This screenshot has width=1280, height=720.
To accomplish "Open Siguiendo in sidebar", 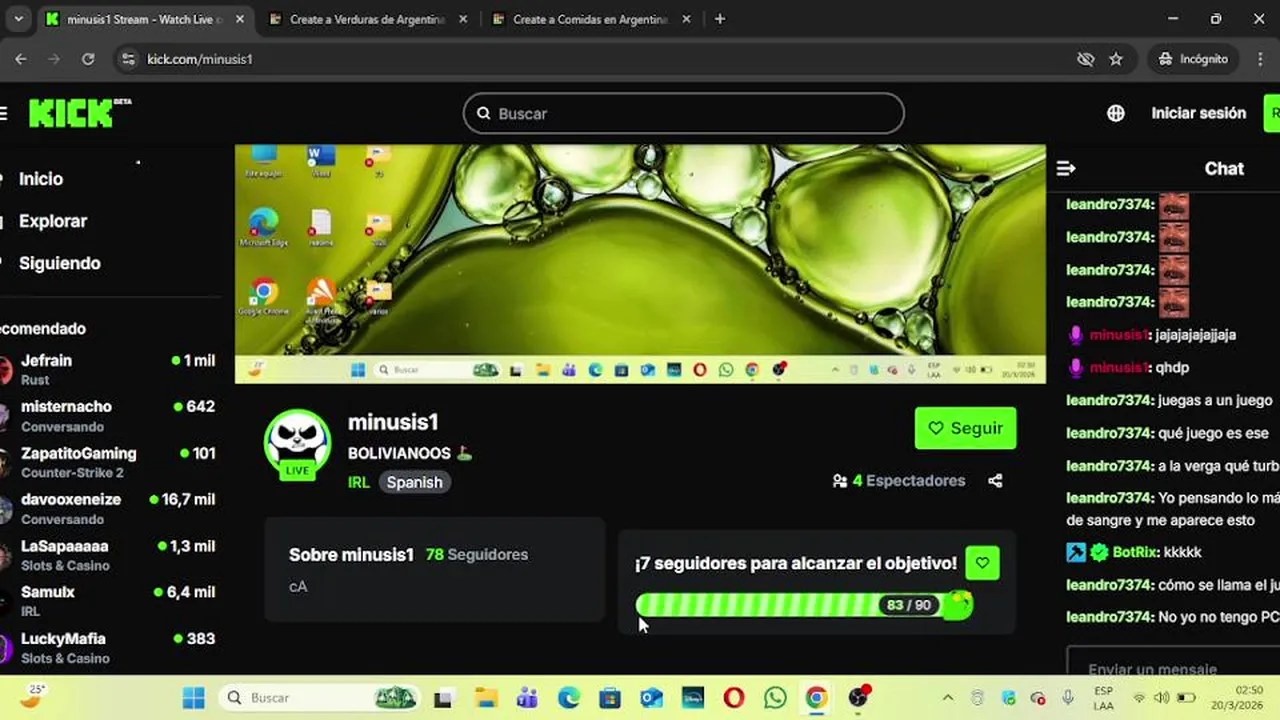I will click(59, 263).
